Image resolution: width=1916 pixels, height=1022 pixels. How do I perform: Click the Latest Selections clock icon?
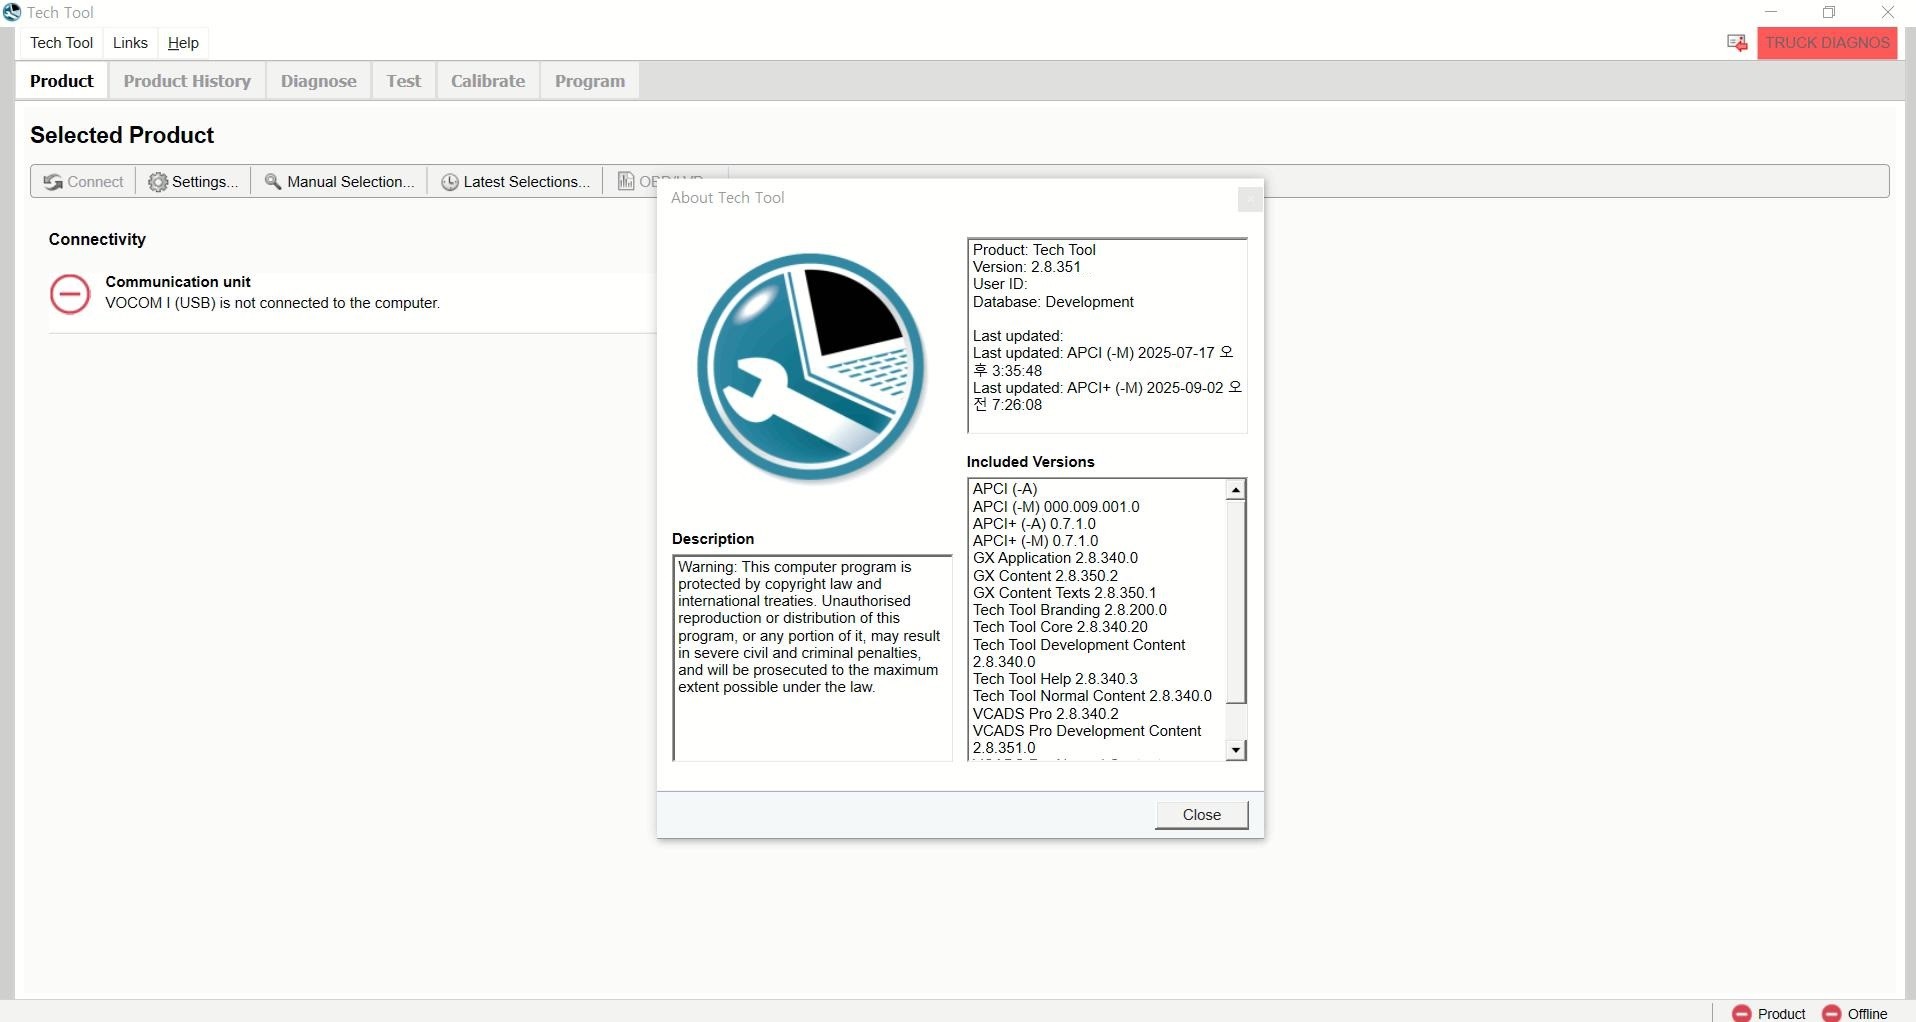point(450,182)
